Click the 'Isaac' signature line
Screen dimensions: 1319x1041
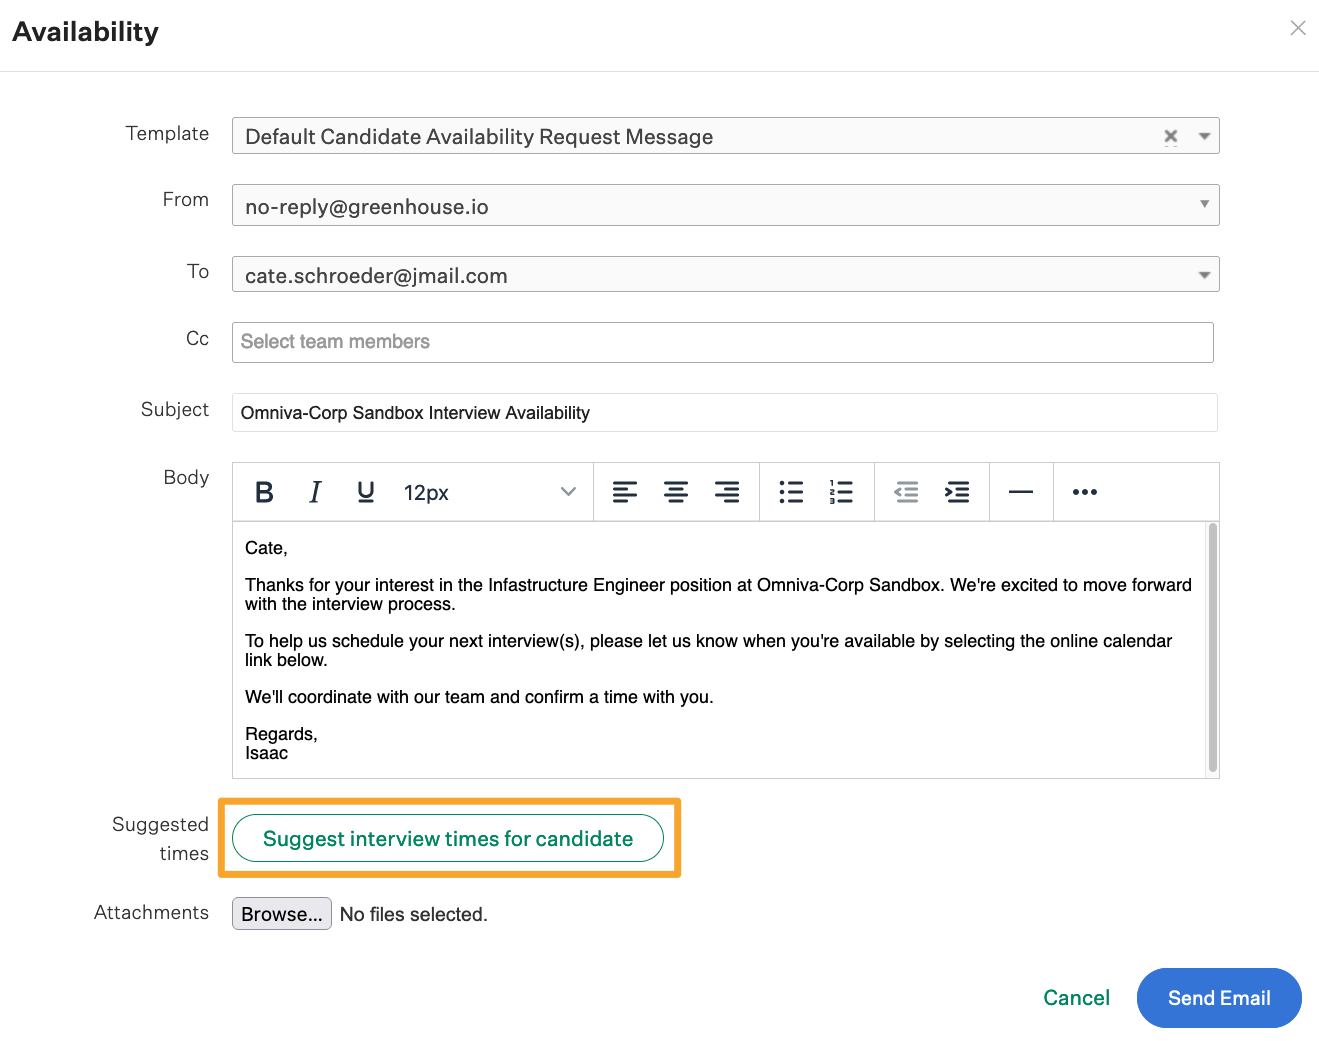coord(266,753)
